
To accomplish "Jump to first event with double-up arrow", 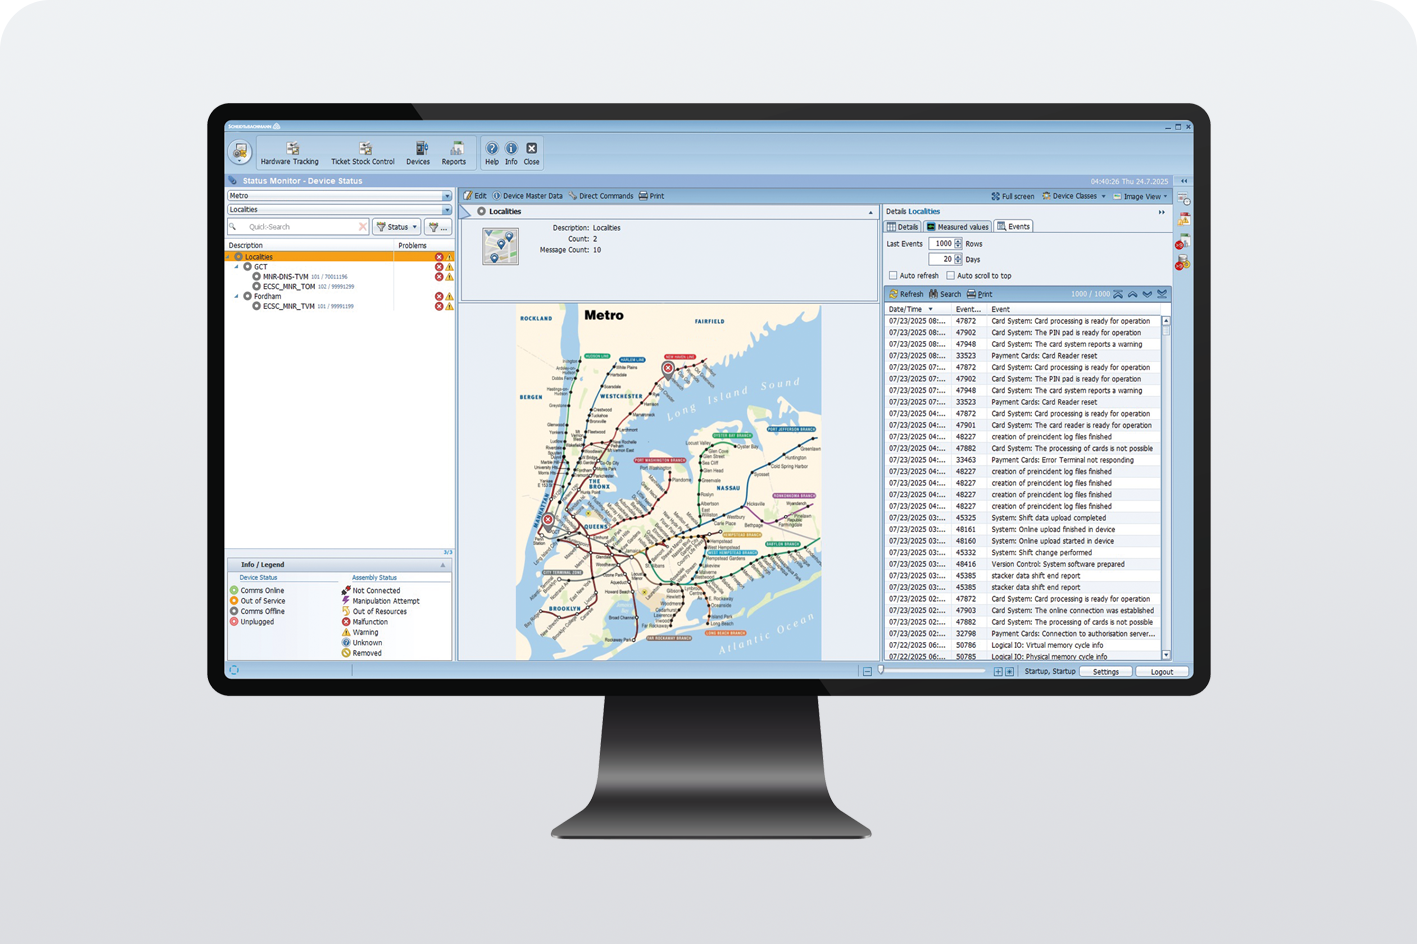I will coord(1118,294).
